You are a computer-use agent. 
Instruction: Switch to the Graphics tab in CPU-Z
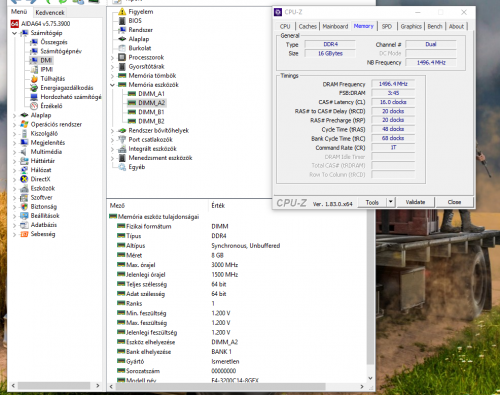[411, 26]
